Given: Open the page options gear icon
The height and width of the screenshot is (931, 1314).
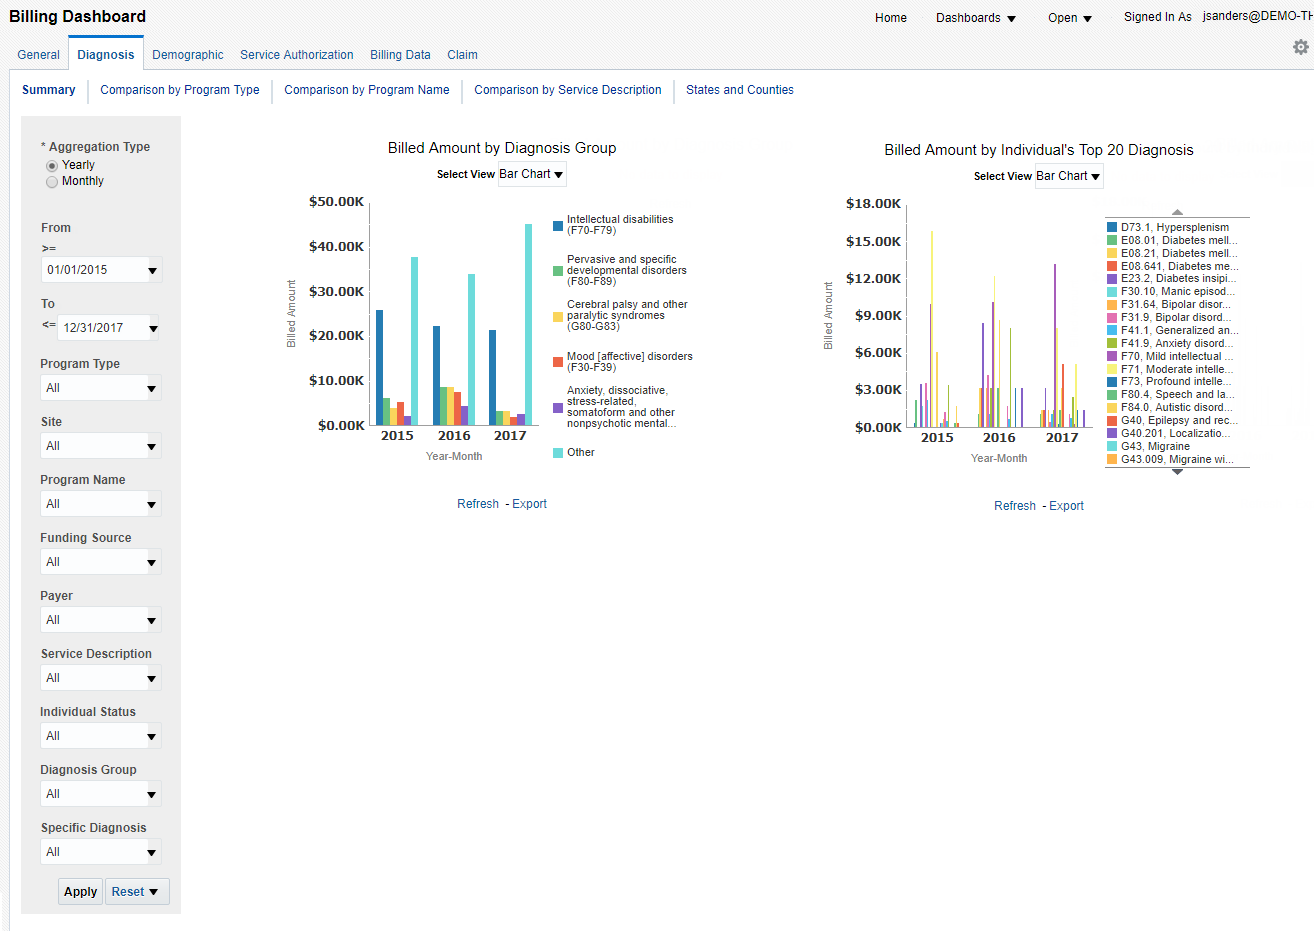Looking at the screenshot, I should pyautogui.click(x=1300, y=47).
